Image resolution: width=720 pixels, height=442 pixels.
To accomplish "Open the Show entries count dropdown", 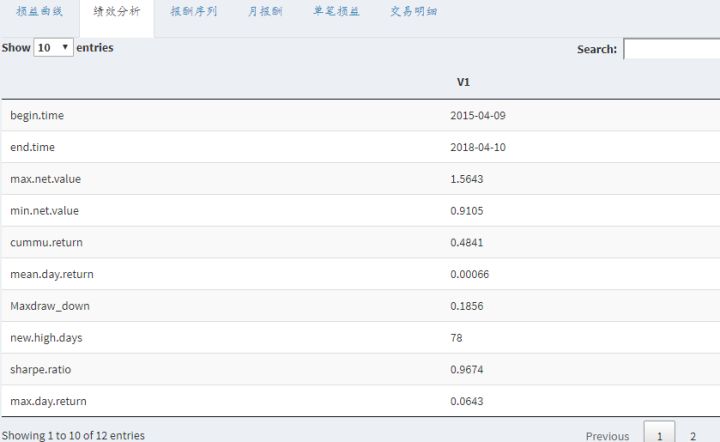I will [x=53, y=47].
